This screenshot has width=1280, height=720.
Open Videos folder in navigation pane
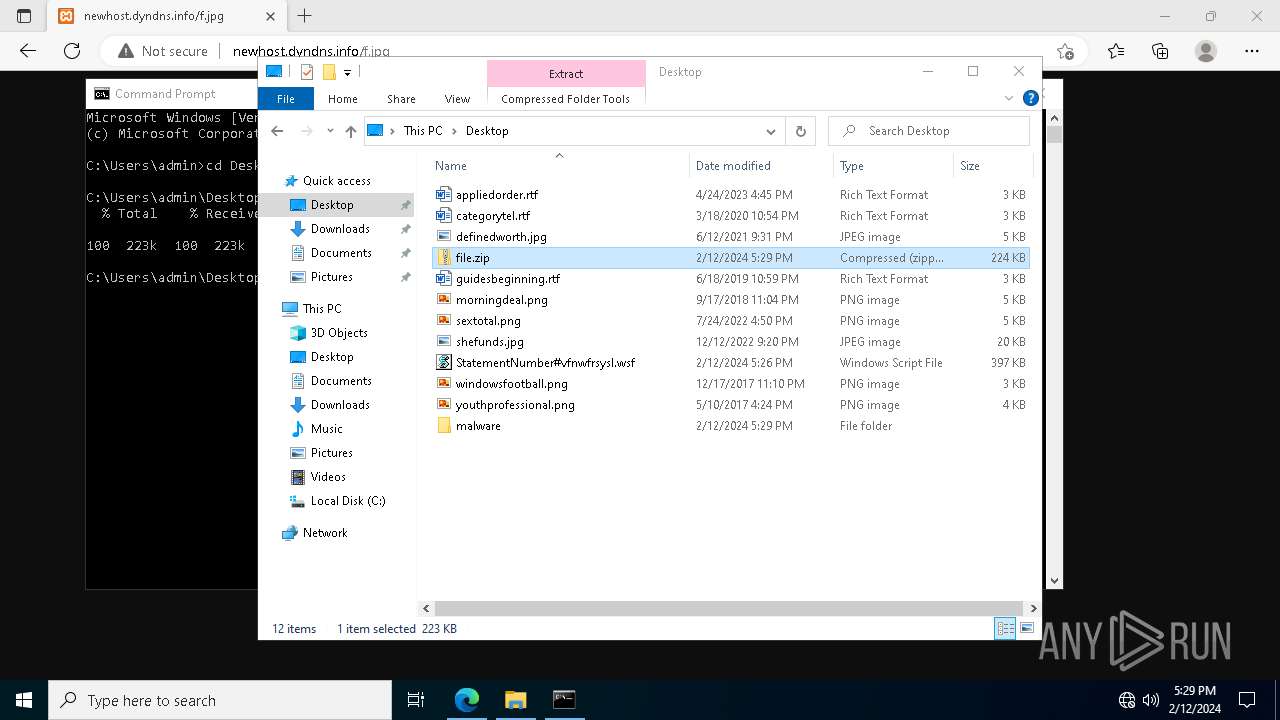pyautogui.click(x=328, y=477)
